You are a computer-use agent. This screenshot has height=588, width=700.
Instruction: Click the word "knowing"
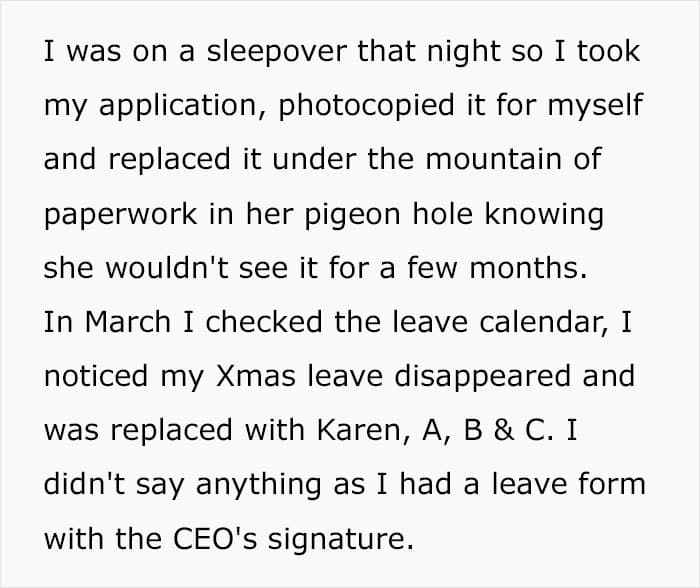coord(544,215)
